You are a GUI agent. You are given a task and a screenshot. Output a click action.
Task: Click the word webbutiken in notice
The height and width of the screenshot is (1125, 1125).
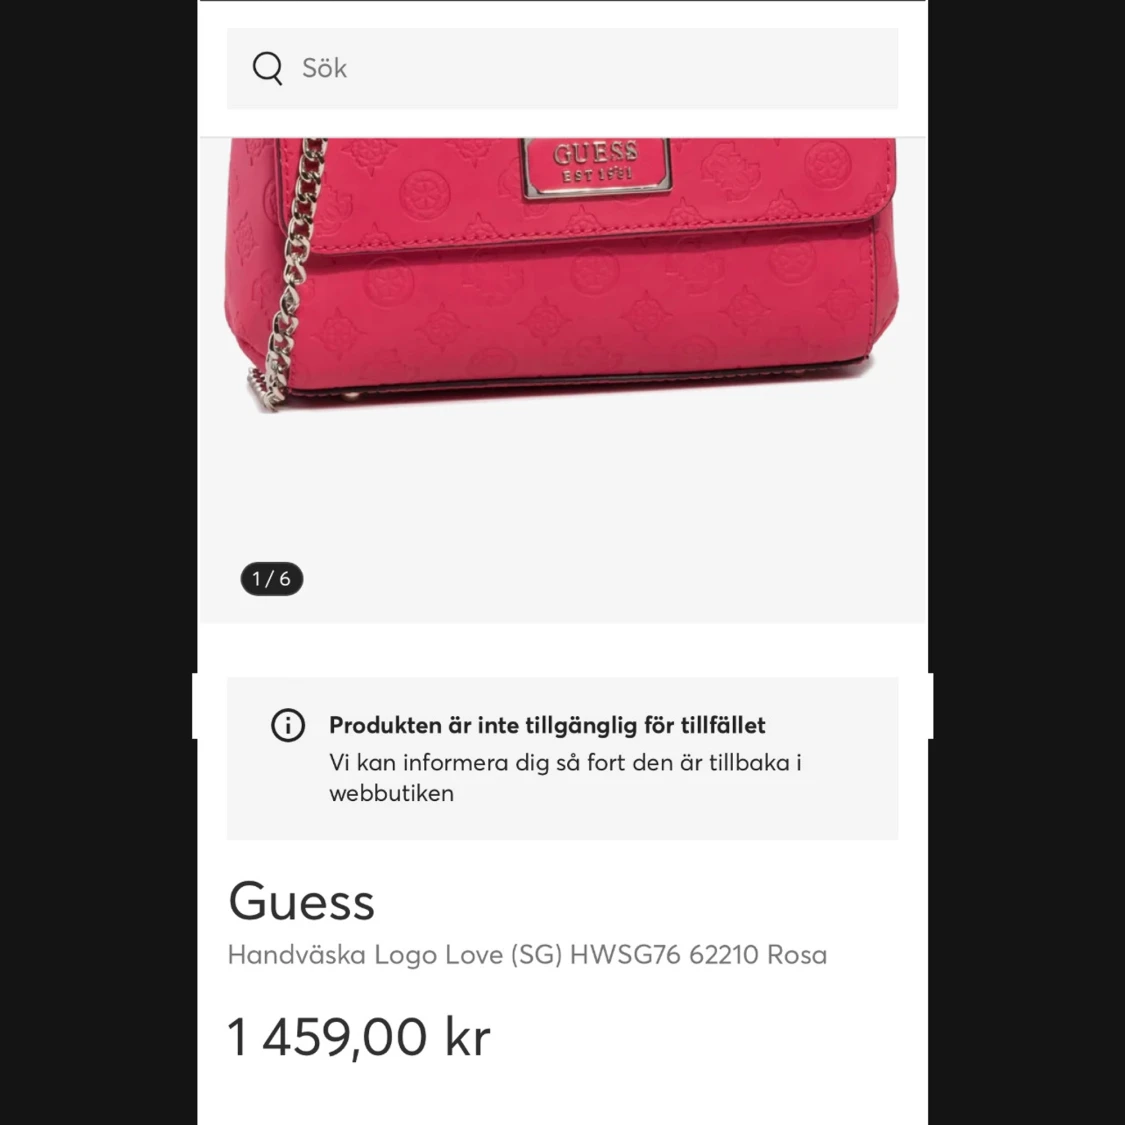(391, 793)
